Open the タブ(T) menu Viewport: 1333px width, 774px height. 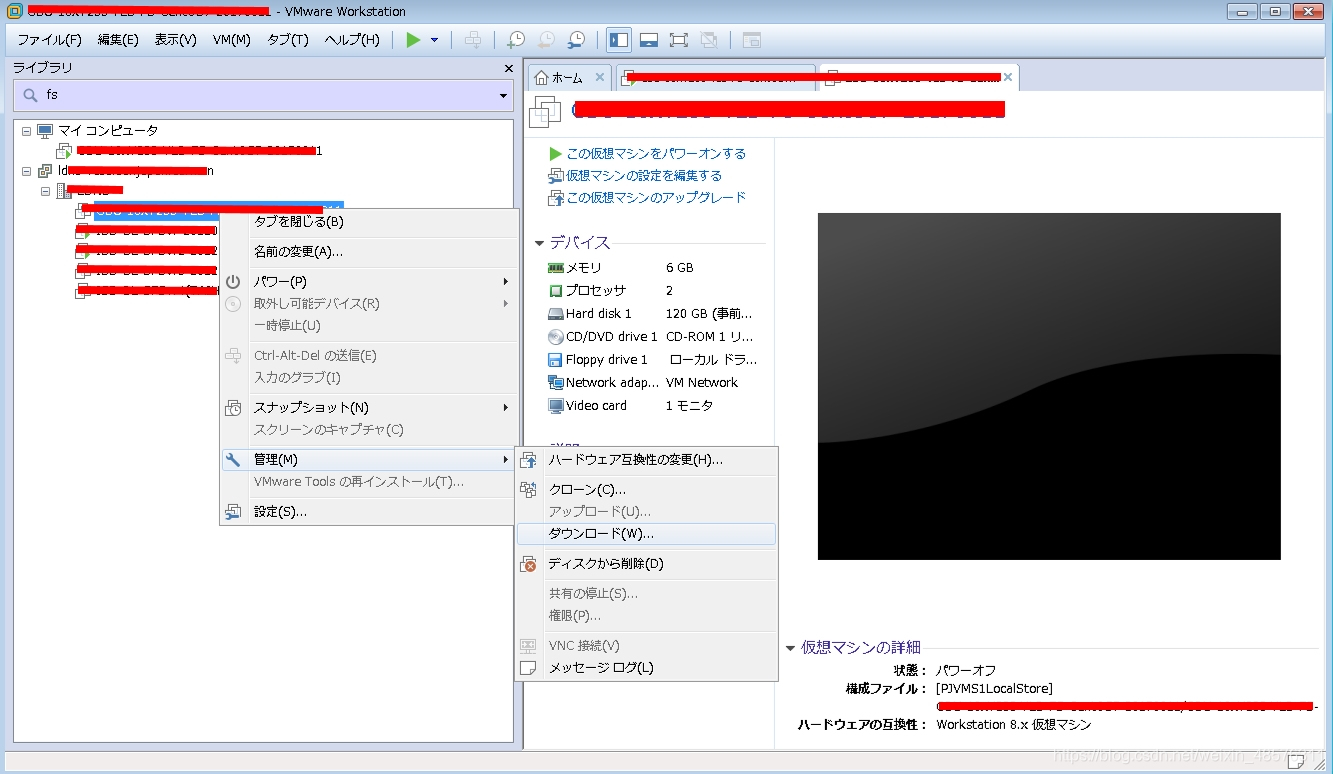coord(288,40)
